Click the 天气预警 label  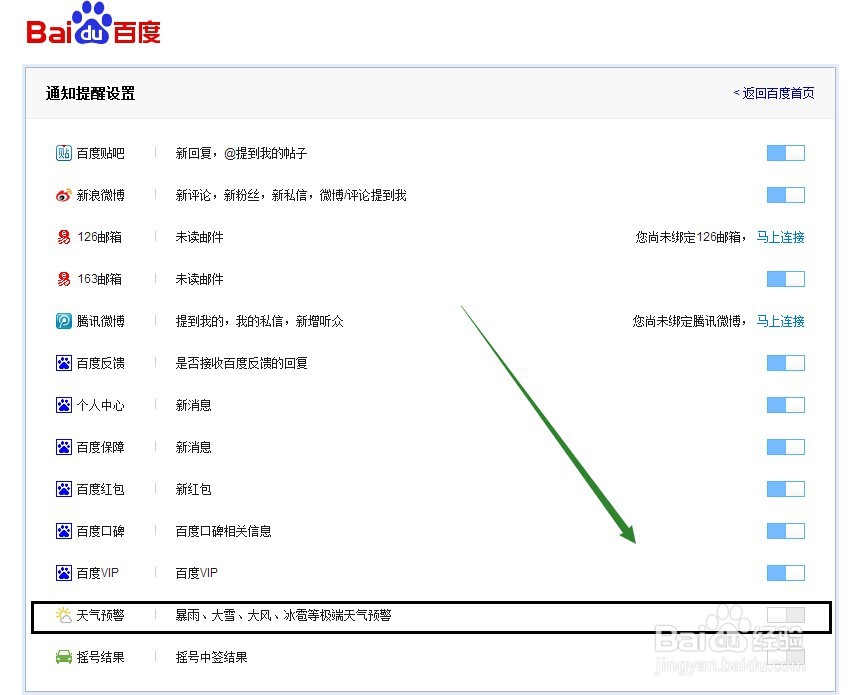coord(101,615)
